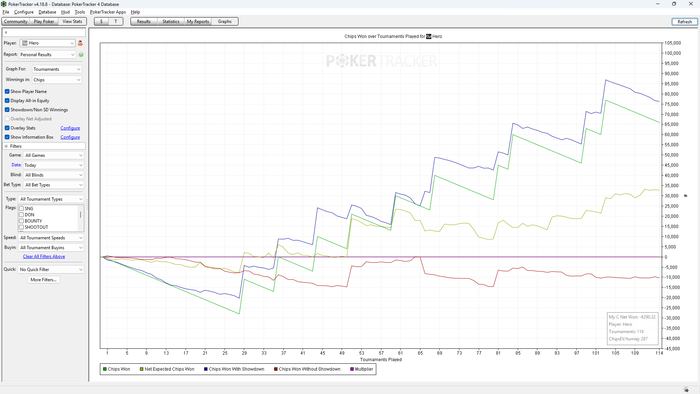Click the Chips Won green legend swatch
This screenshot has height=394, width=700.
coord(105,369)
